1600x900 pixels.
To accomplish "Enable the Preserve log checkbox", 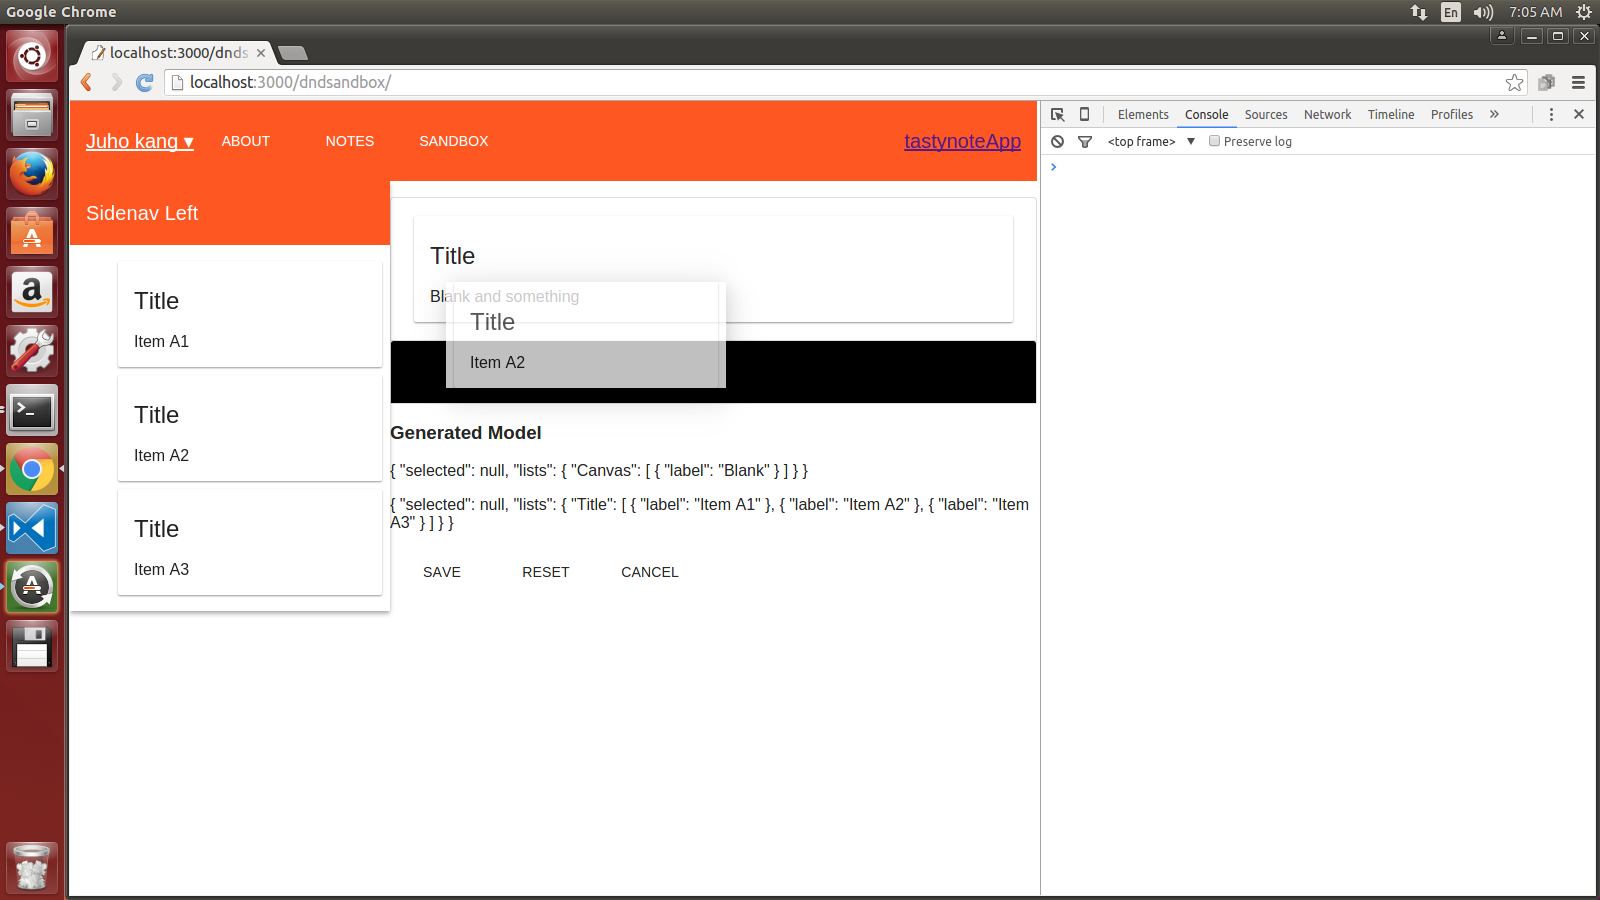I will click(x=1214, y=141).
